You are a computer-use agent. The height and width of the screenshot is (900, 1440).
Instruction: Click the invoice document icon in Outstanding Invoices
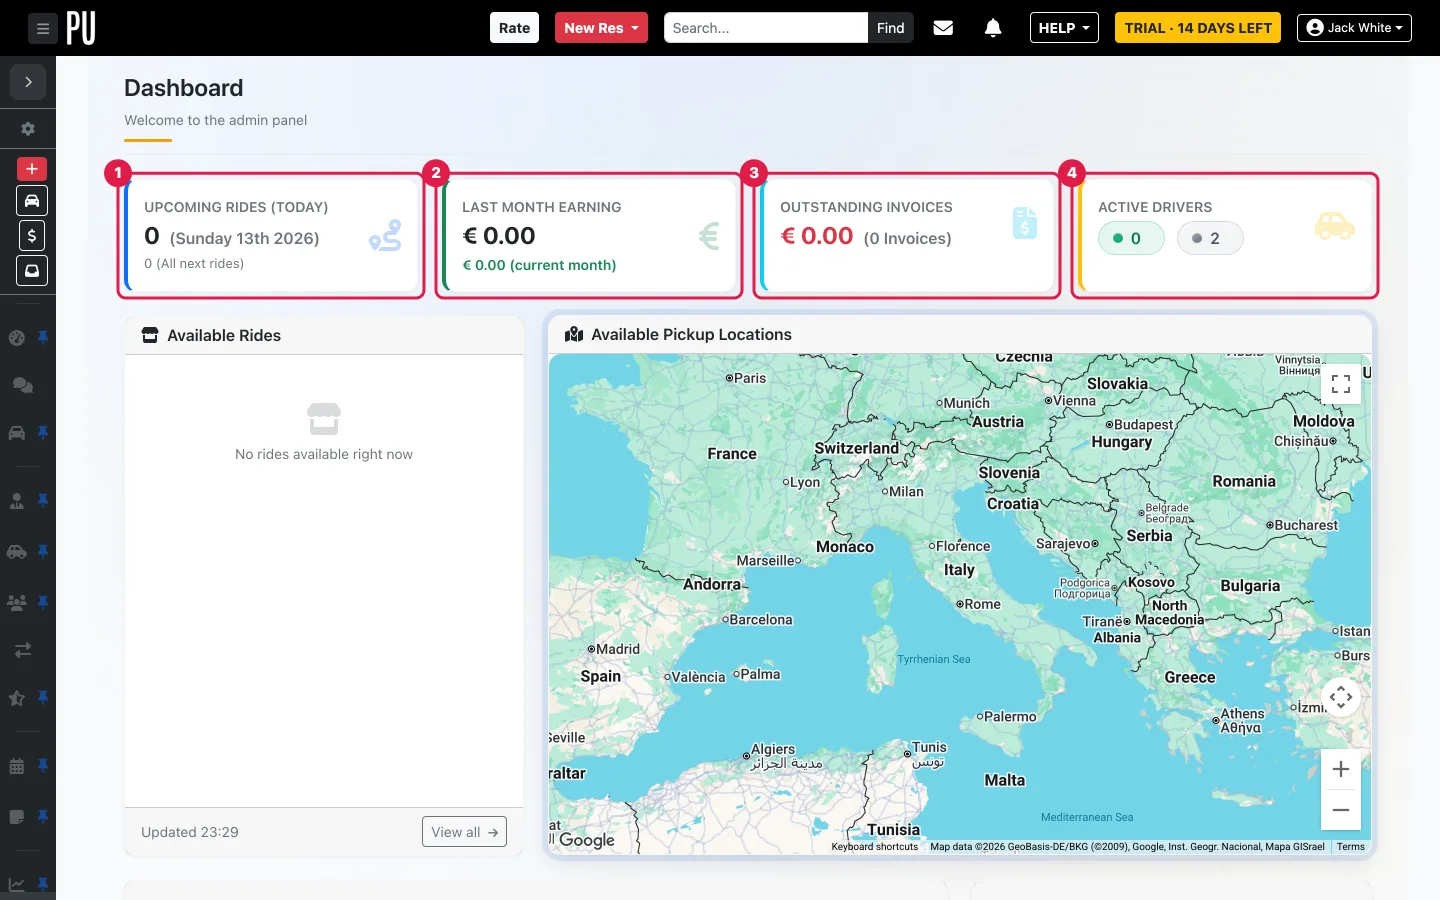(x=1025, y=223)
